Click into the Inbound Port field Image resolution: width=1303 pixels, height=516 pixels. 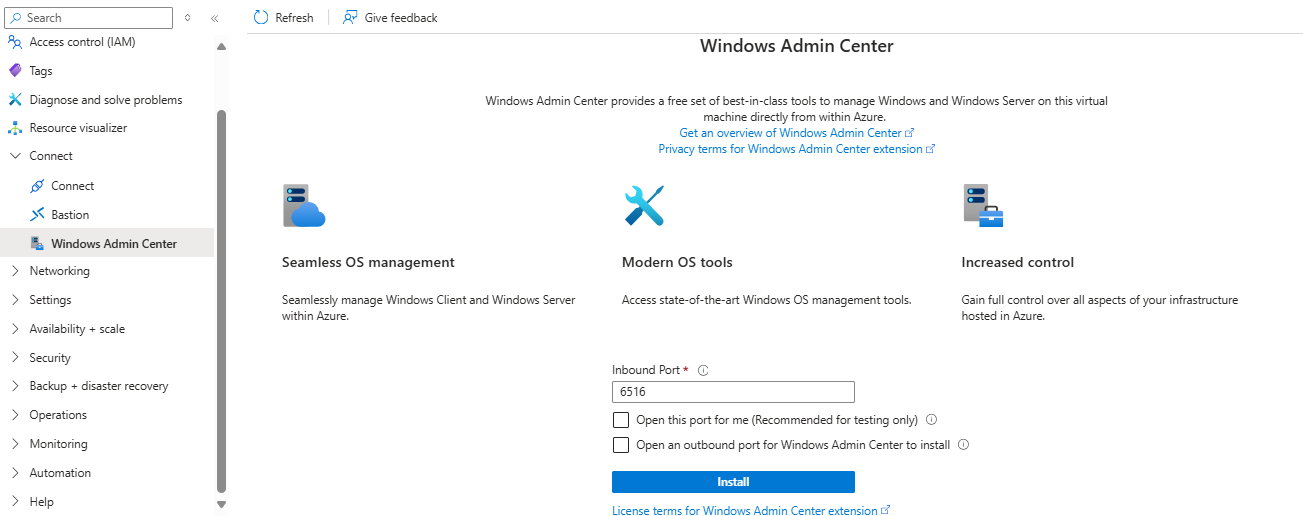733,392
